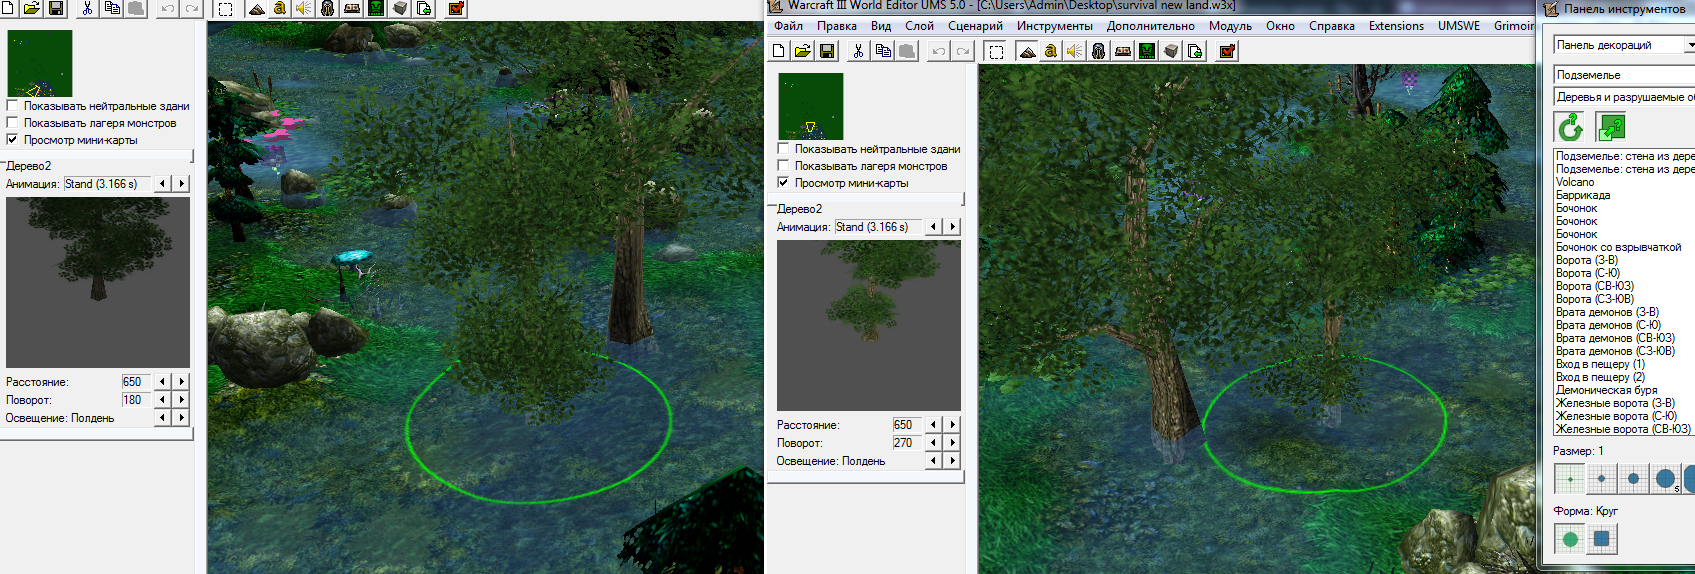Open Terrain Editor icon in right editor toolbar
Viewport: 1695px width, 574px height.
(x=1027, y=51)
